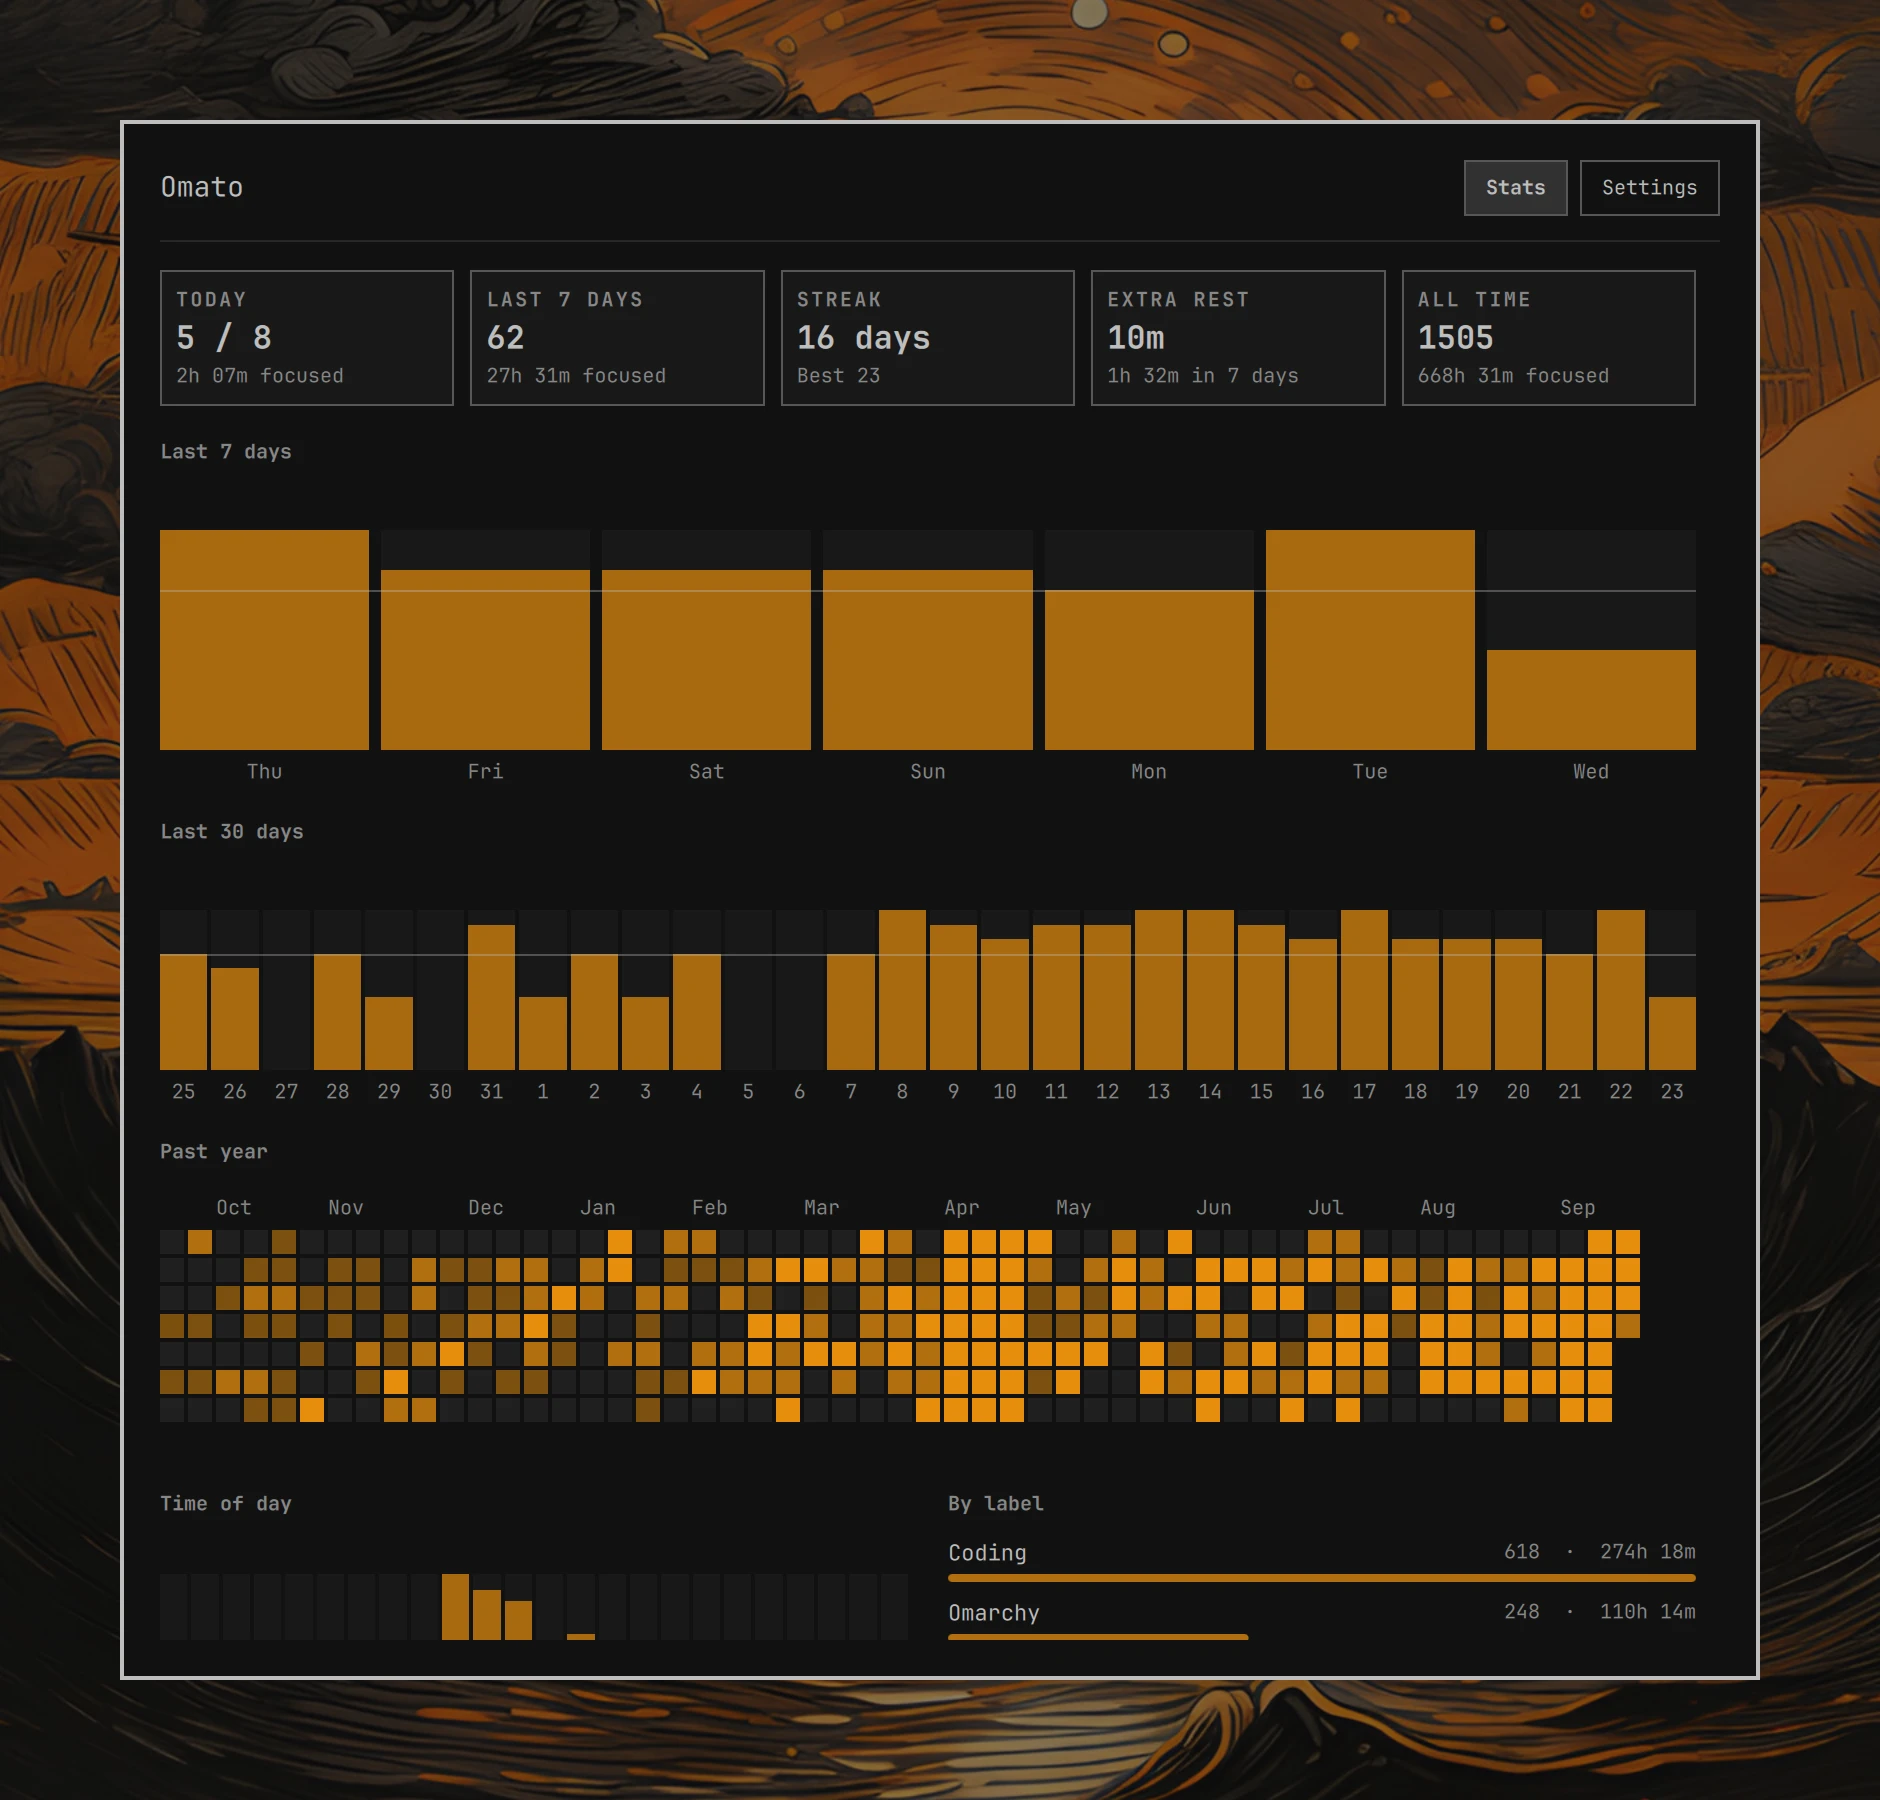Click the Sep month label in Past year
The width and height of the screenshot is (1880, 1800).
(1578, 1208)
